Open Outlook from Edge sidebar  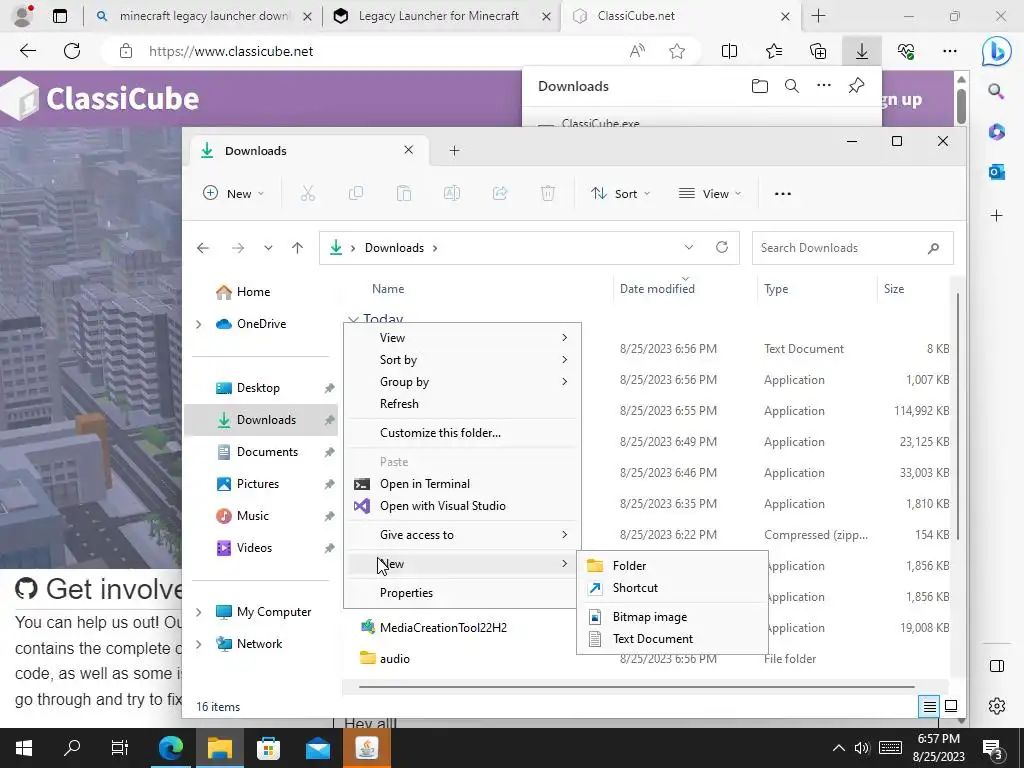997,172
